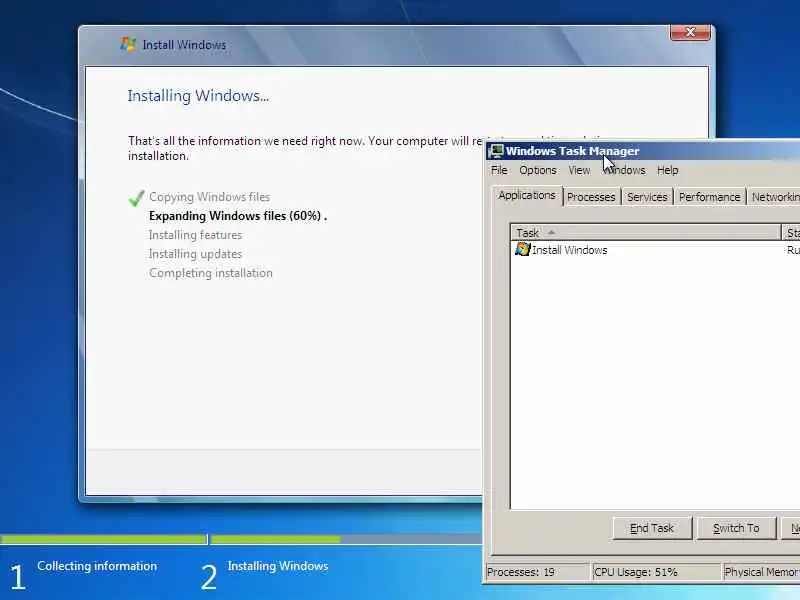Screen dimensions: 800x600
Task: Click the Installing Windows... heading
Action: 198,96
